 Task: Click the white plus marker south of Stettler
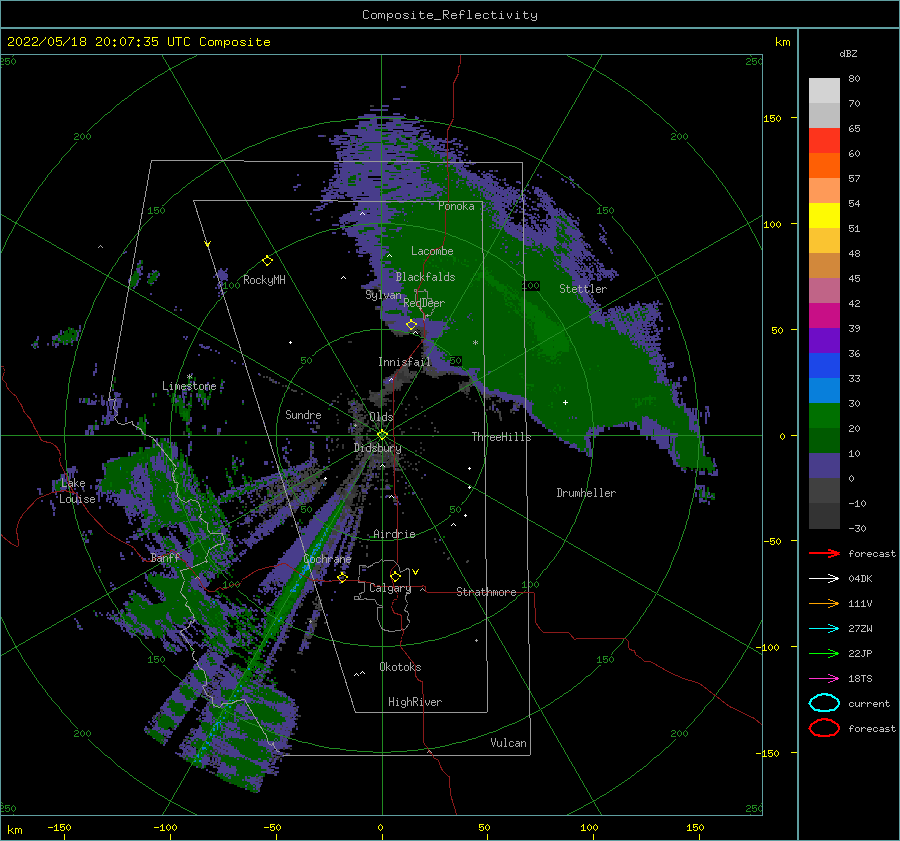[x=565, y=402]
